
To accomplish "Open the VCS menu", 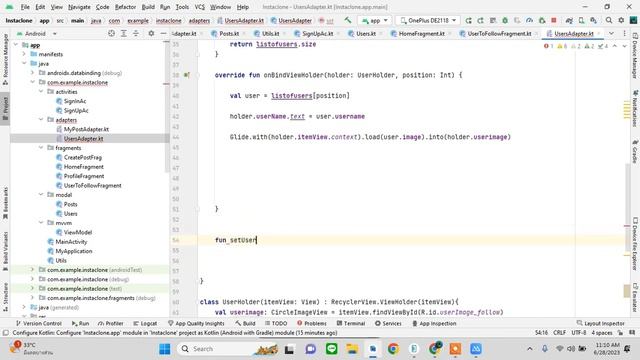I will tap(199, 7).
